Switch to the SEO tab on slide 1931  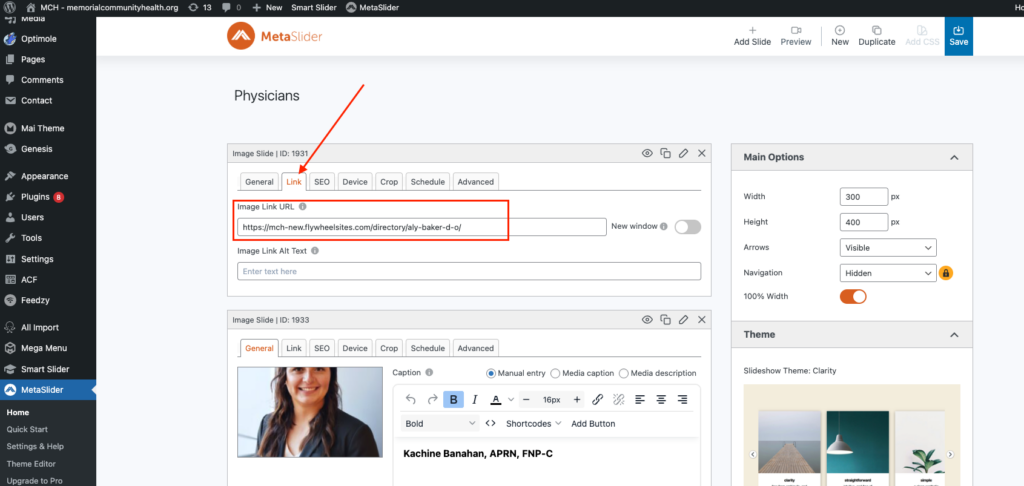pos(321,182)
